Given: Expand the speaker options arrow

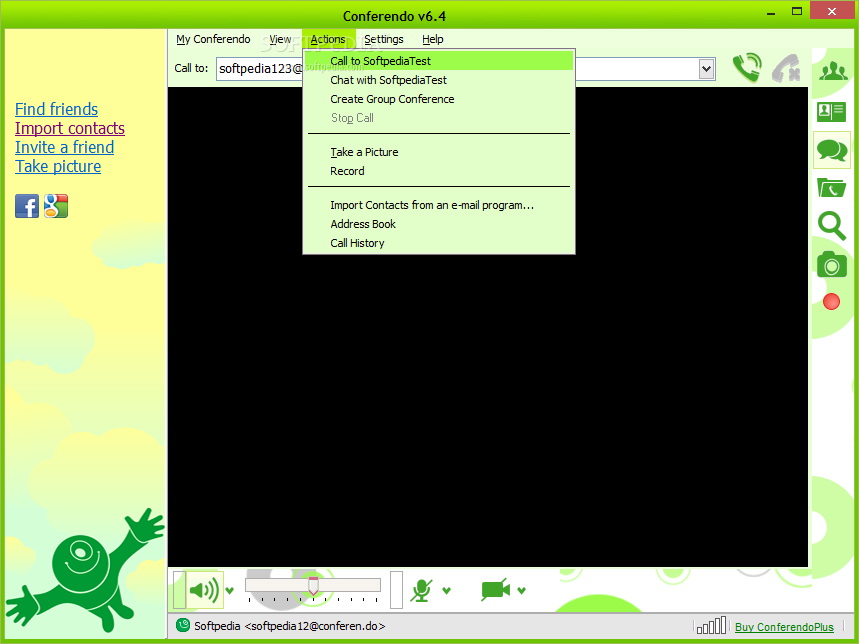Looking at the screenshot, I should tap(230, 590).
